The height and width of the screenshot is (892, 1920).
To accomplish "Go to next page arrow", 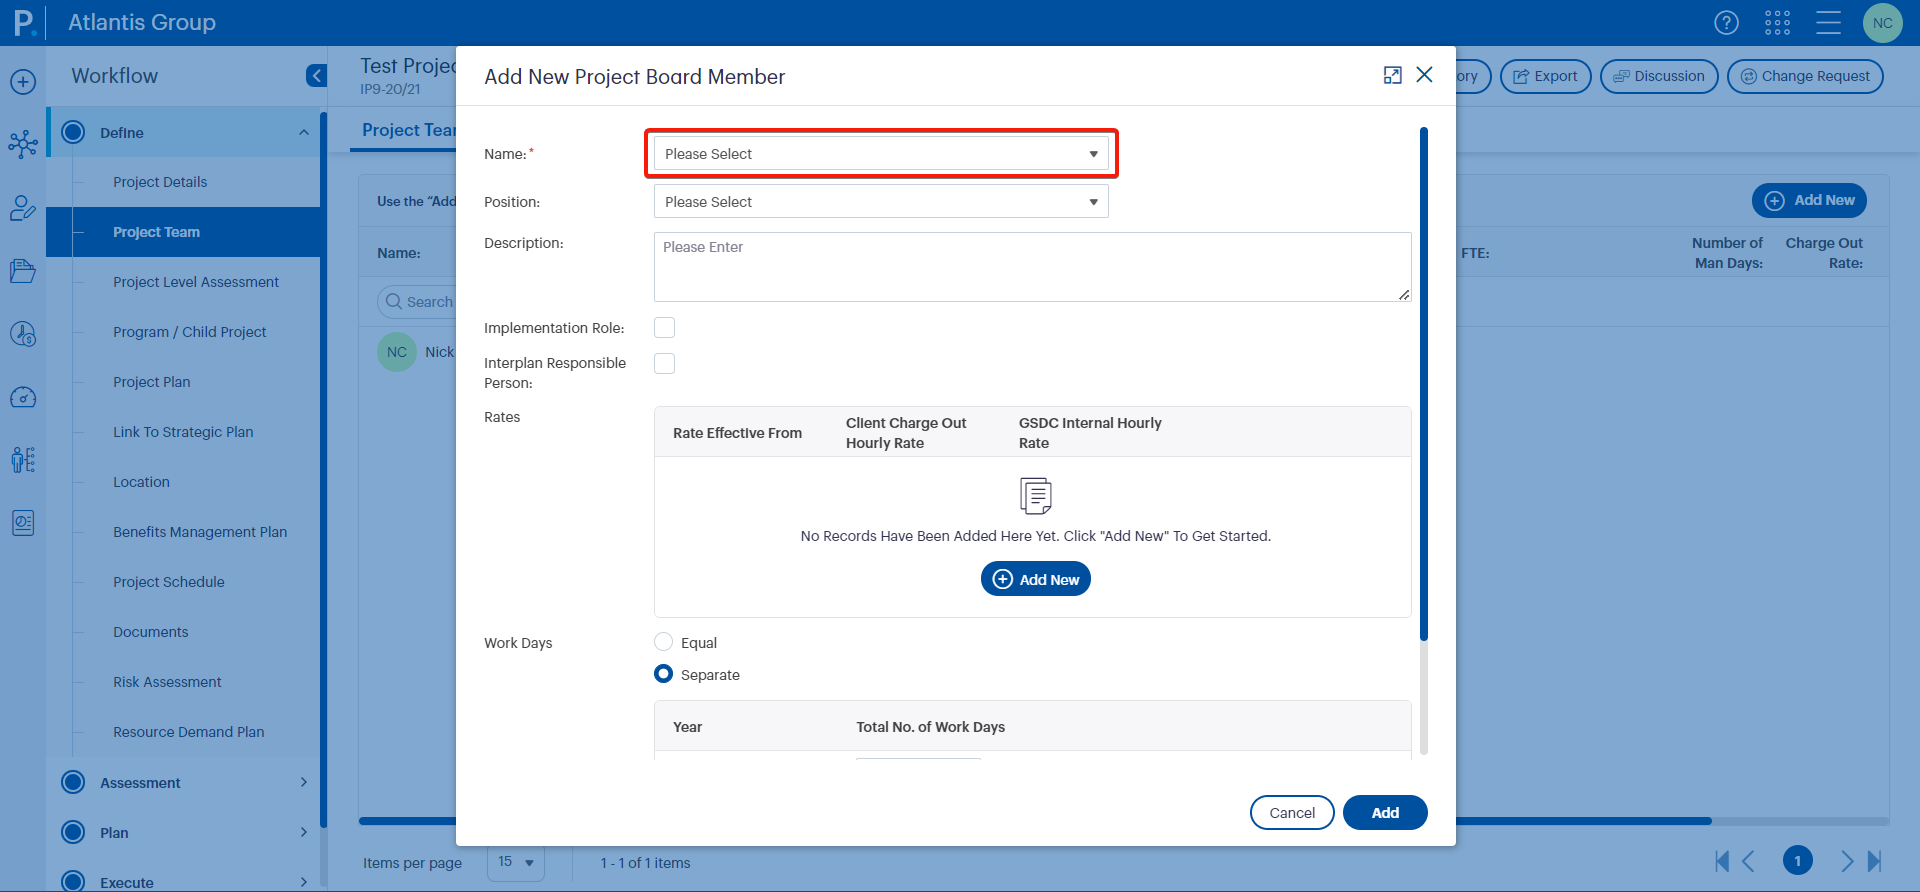I will click(1847, 861).
